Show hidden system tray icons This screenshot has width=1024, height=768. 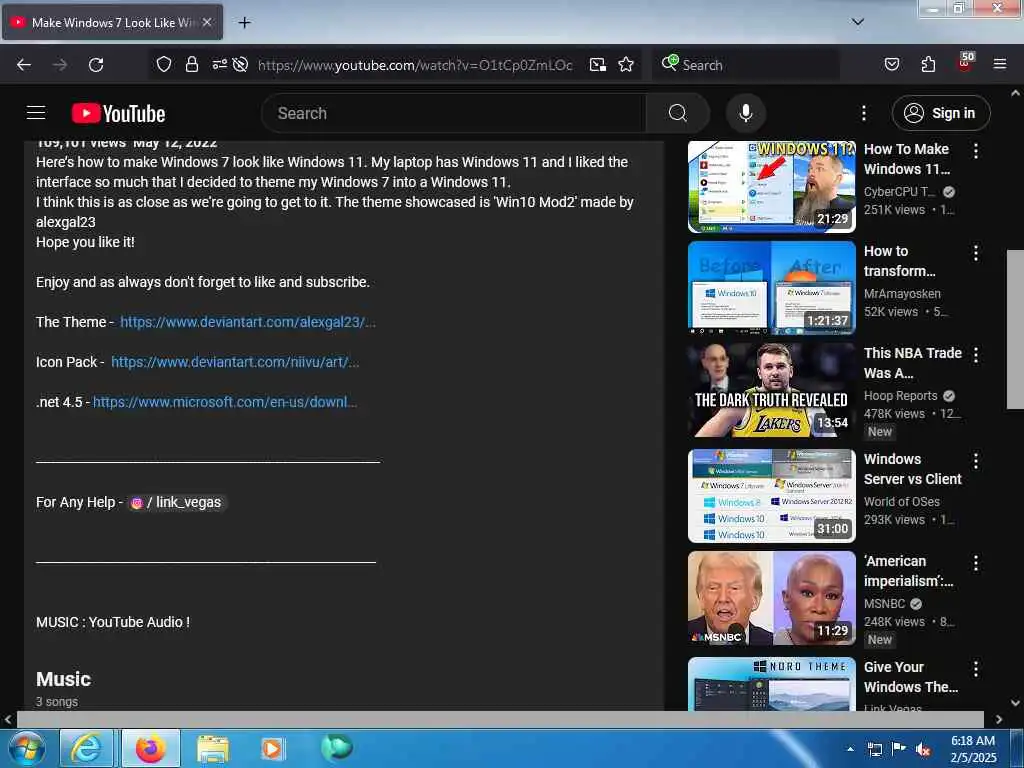(850, 749)
